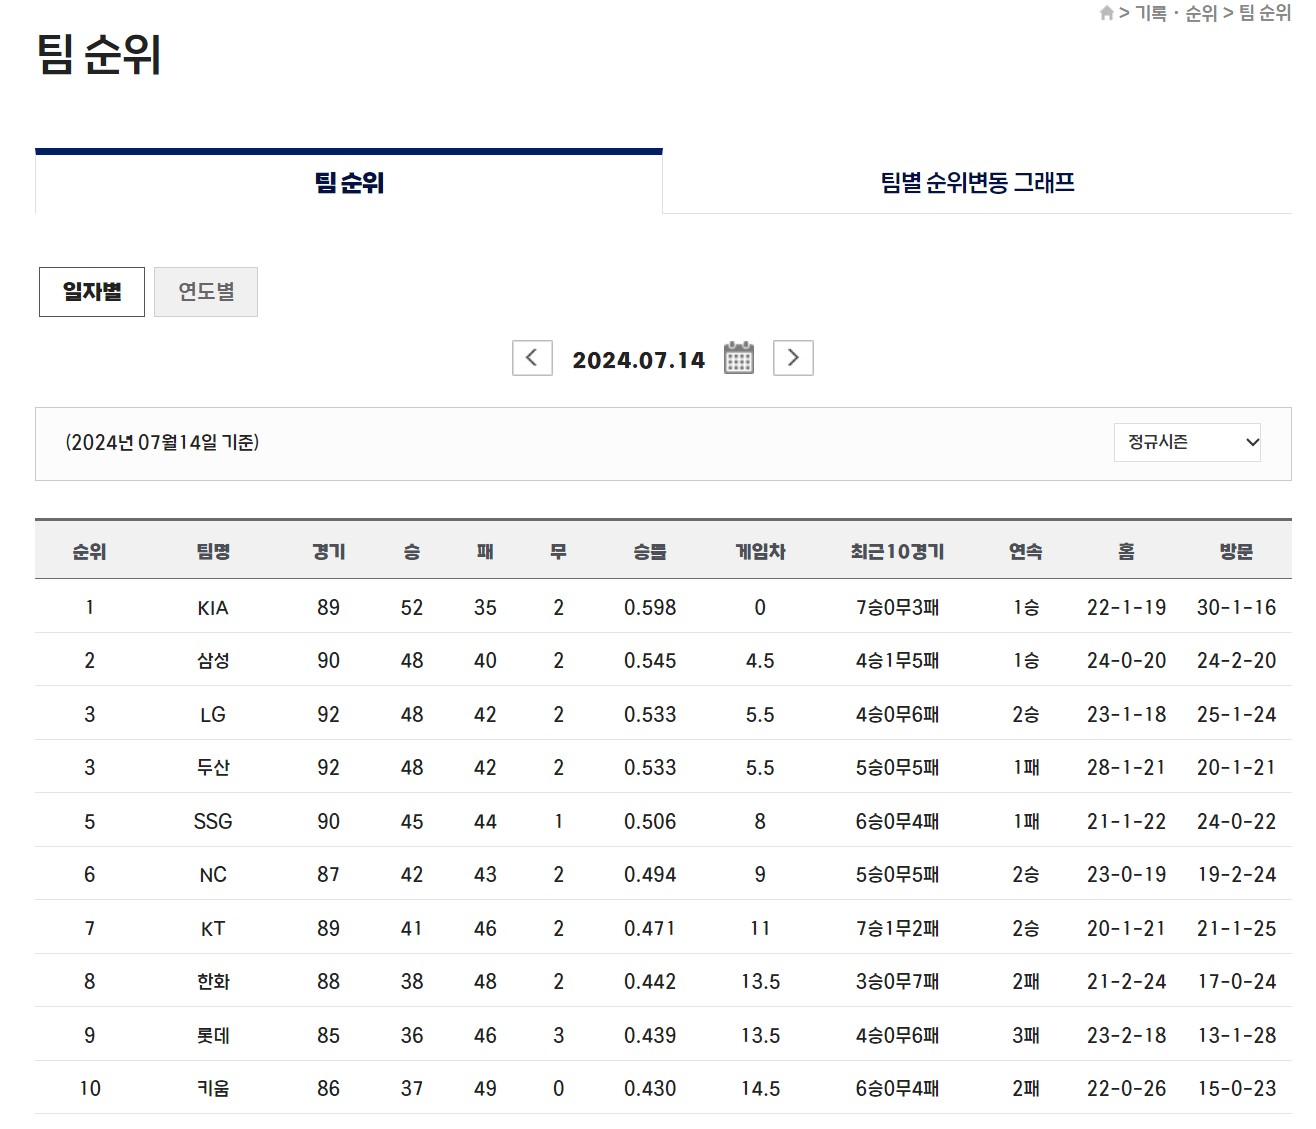This screenshot has height=1129, width=1316.
Task: Click team name 두산
Action: 213,768
